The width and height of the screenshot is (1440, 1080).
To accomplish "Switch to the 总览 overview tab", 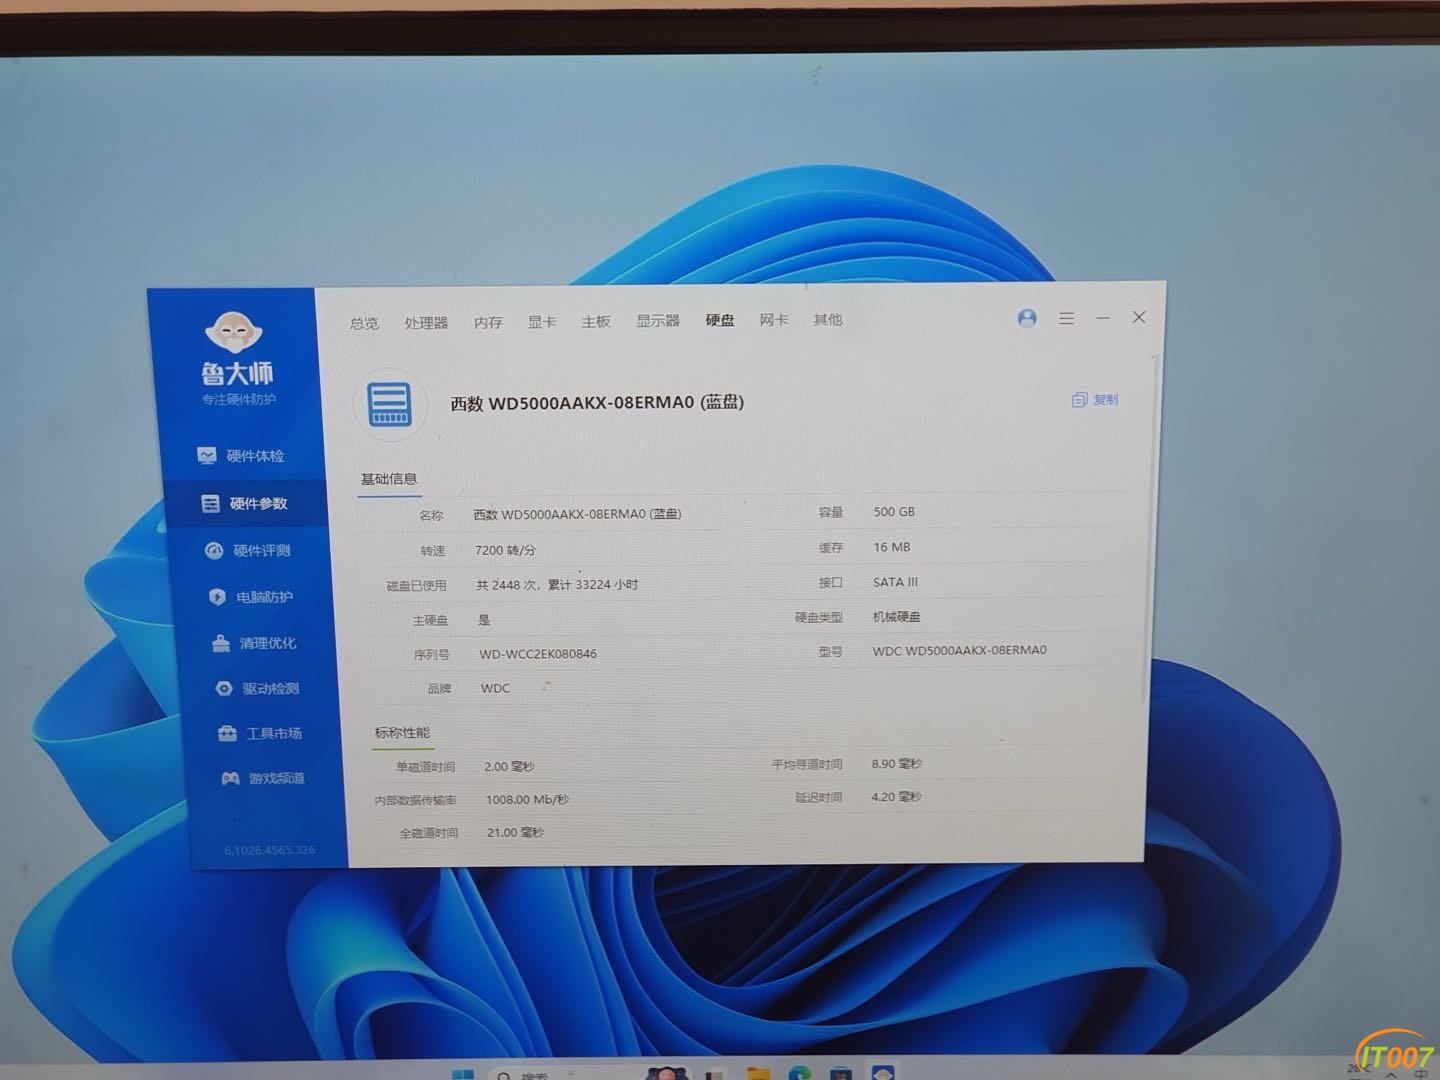I will click(x=364, y=323).
